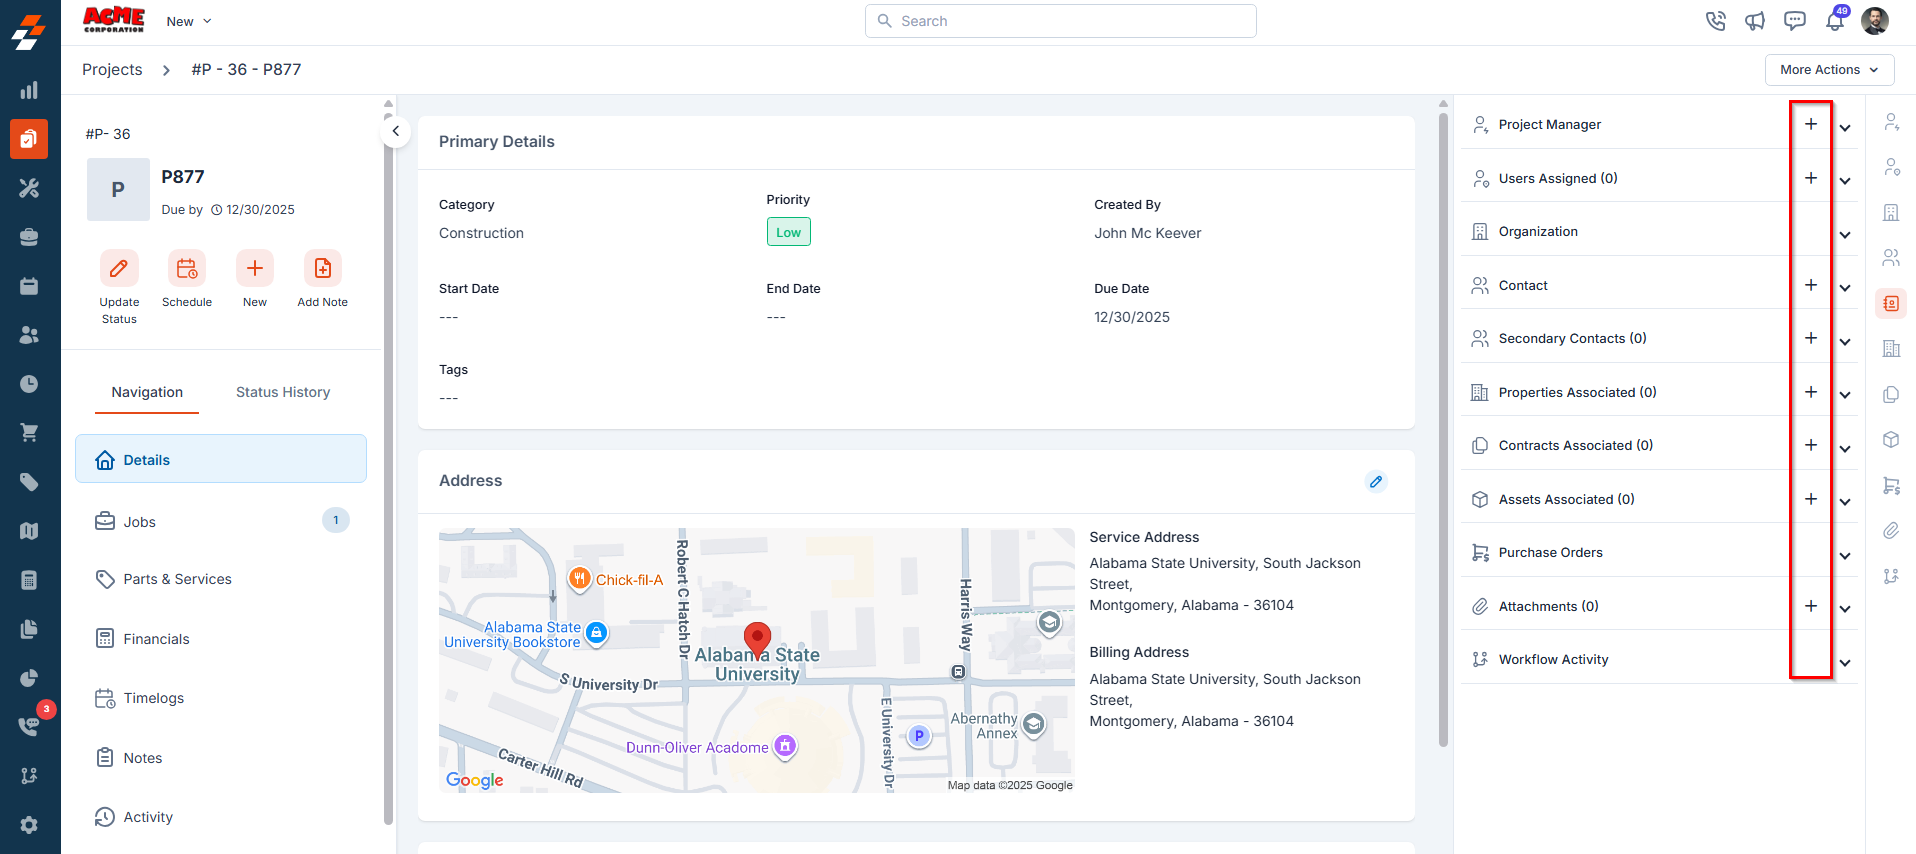Viewport: 1916px width, 854px height.
Task: Click the Update Status pencil icon
Action: (119, 269)
